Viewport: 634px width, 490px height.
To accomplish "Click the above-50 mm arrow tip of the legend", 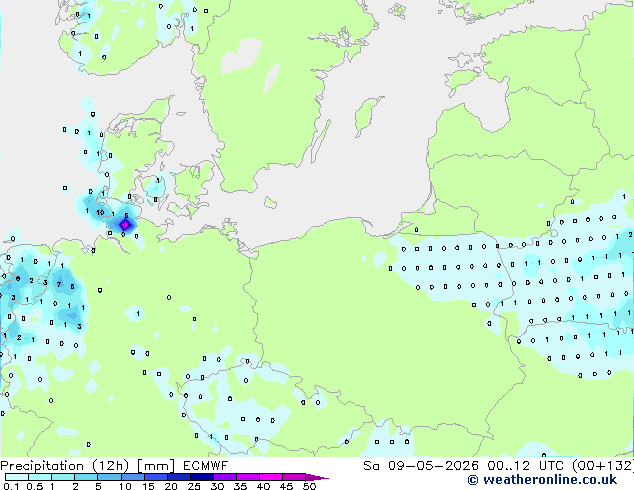I will (317, 478).
